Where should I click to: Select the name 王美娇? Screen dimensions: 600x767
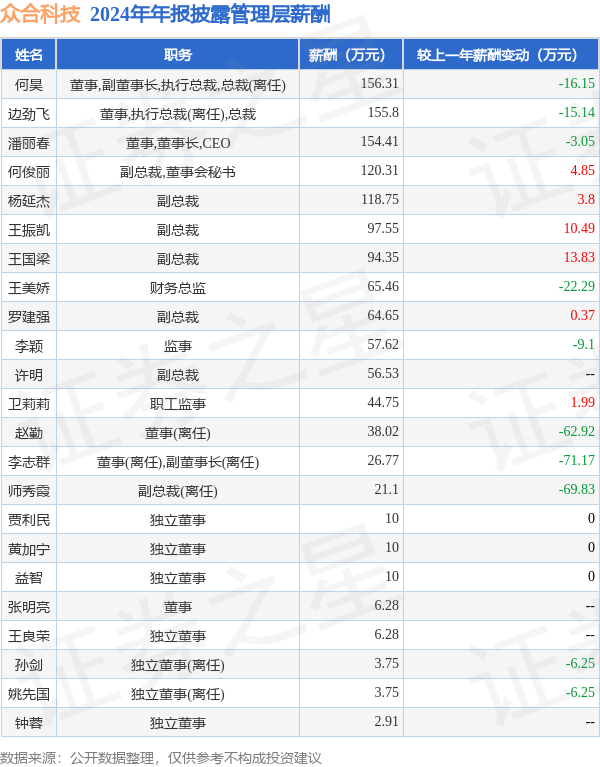pyautogui.click(x=29, y=288)
